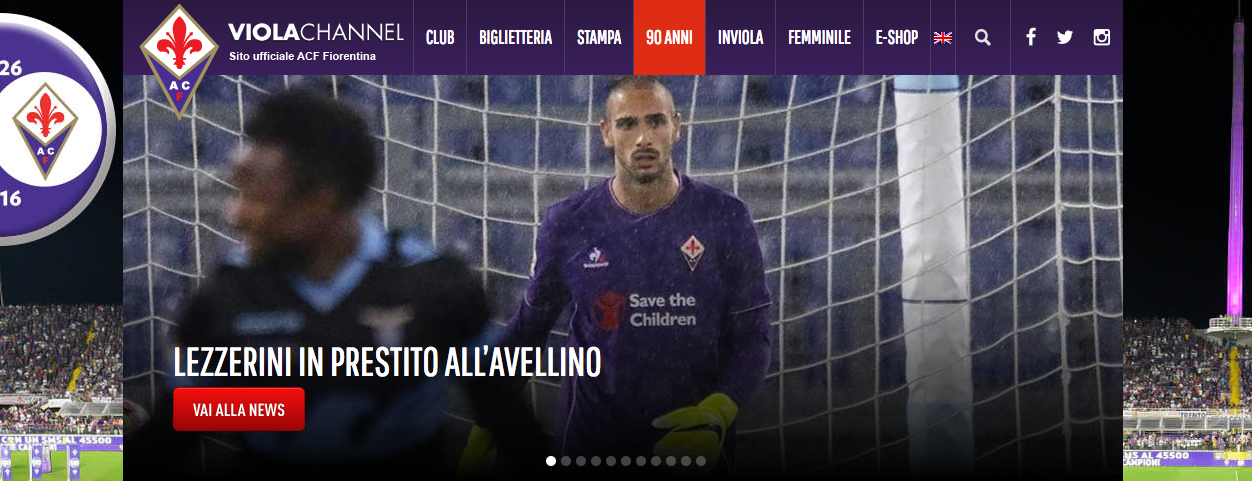
Task: Open the BIGLIETTERIA menu
Action: coord(515,38)
